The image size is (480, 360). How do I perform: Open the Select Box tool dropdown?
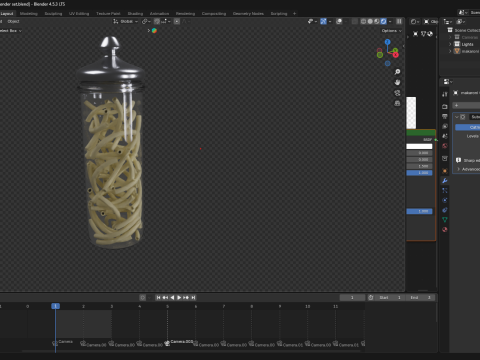[10, 31]
